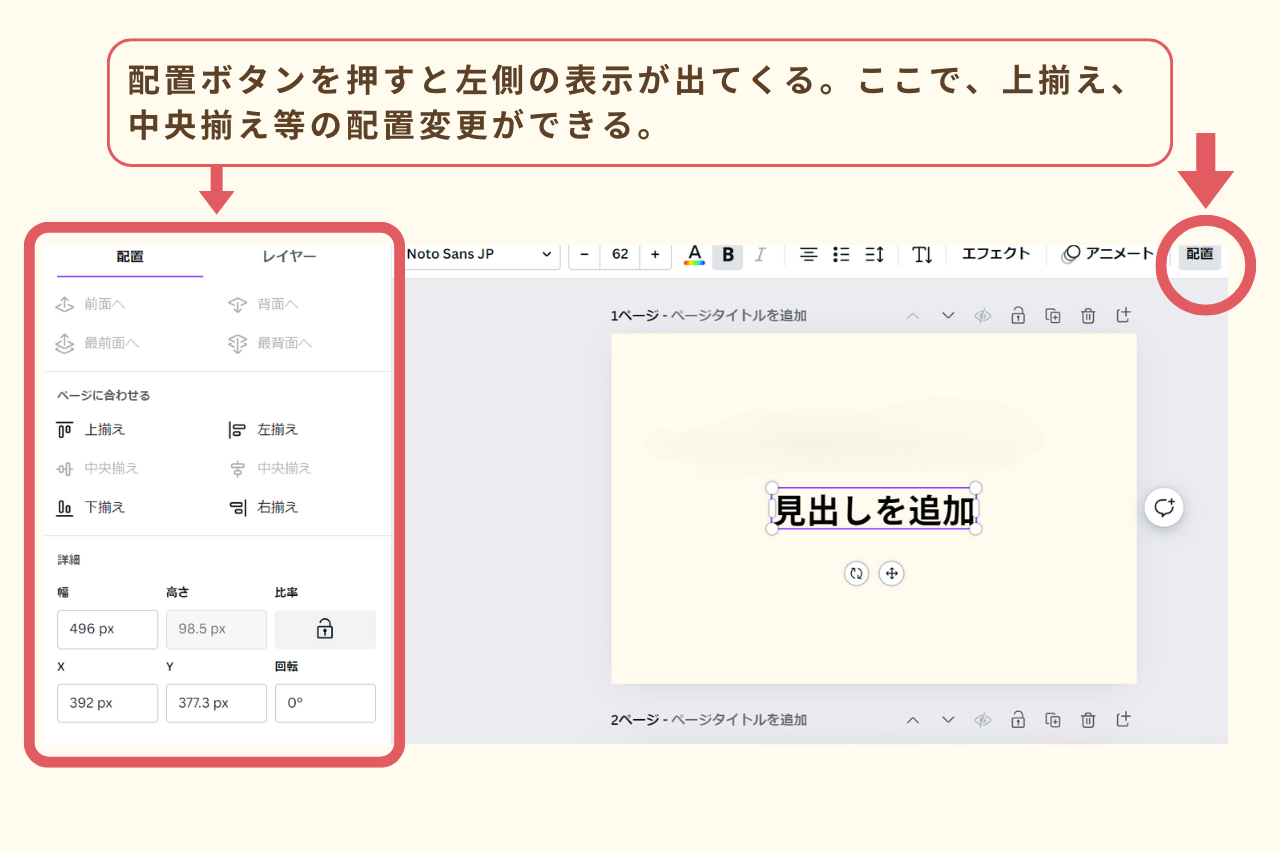This screenshot has width=1280, height=853.
Task: Duplicate page 2
Action: tap(1053, 720)
